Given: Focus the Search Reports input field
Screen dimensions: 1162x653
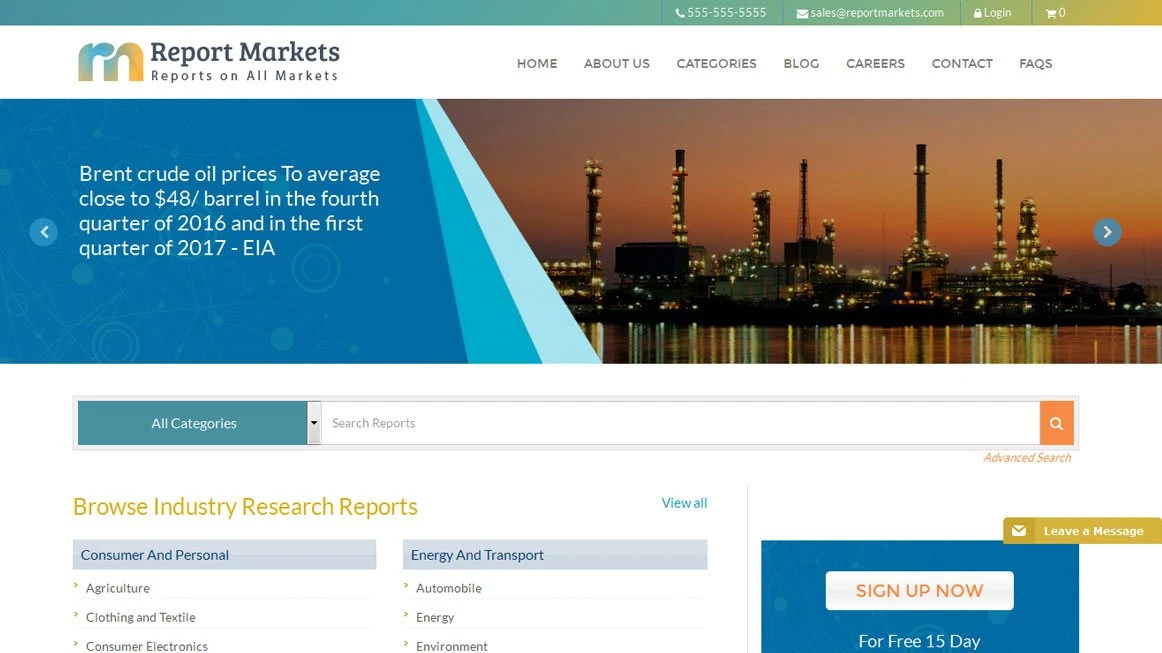Looking at the screenshot, I should point(680,423).
